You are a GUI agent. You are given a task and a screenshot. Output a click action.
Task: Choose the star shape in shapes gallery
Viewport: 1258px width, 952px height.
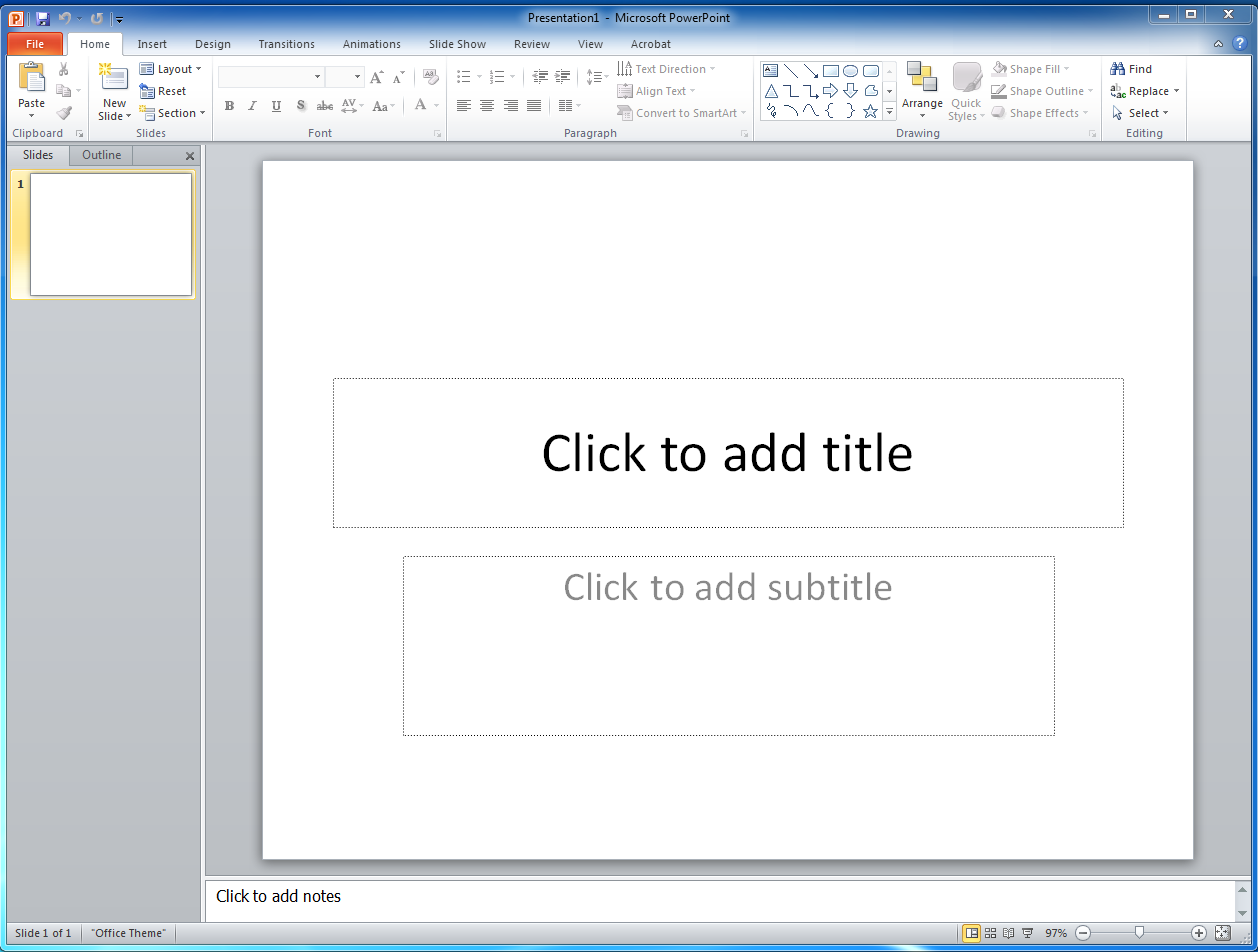(870, 111)
